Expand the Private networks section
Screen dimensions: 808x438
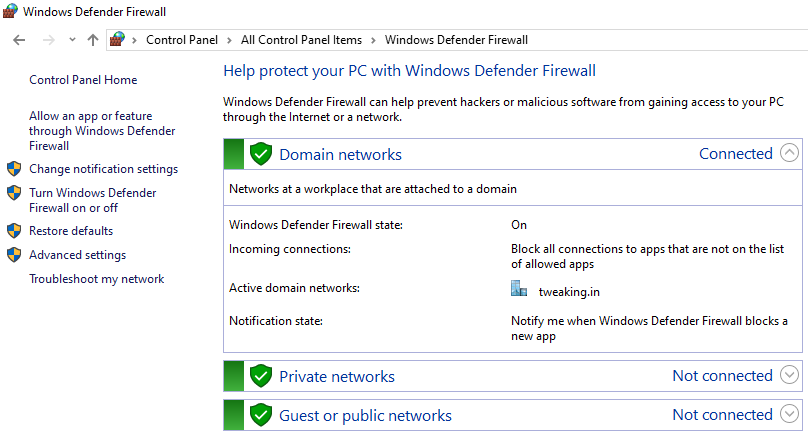click(789, 376)
